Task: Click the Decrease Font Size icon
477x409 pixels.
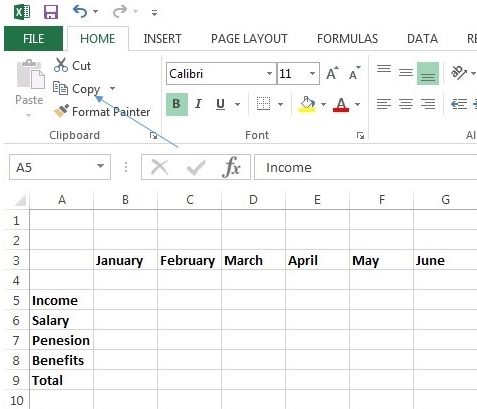Action: tap(355, 73)
